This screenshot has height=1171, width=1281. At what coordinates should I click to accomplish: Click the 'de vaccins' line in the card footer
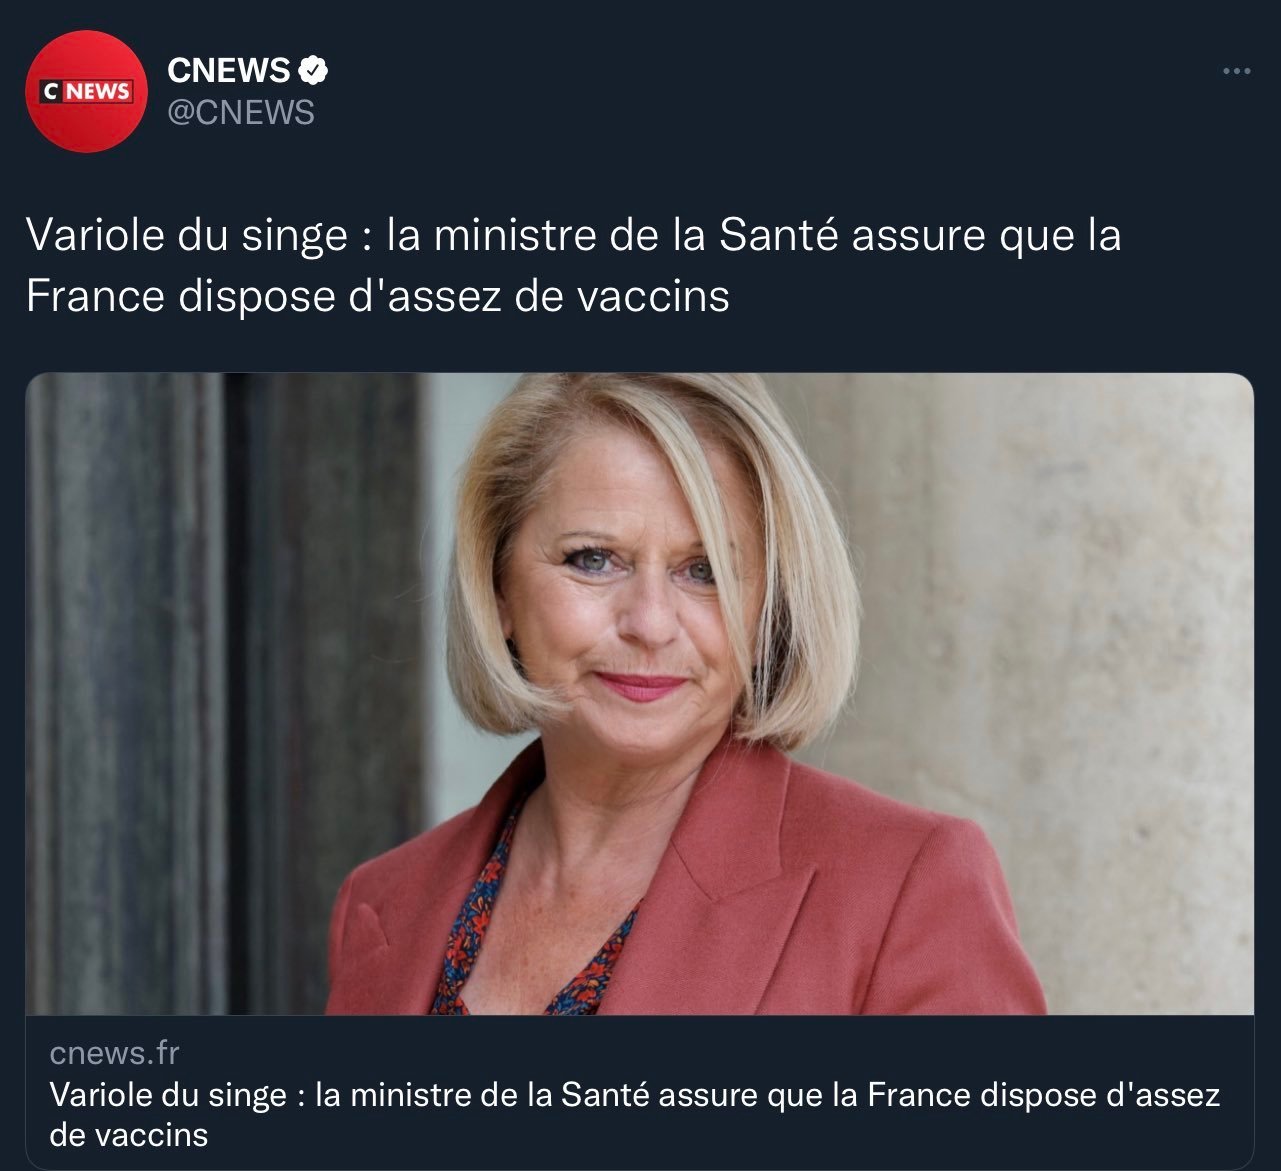(x=128, y=1135)
